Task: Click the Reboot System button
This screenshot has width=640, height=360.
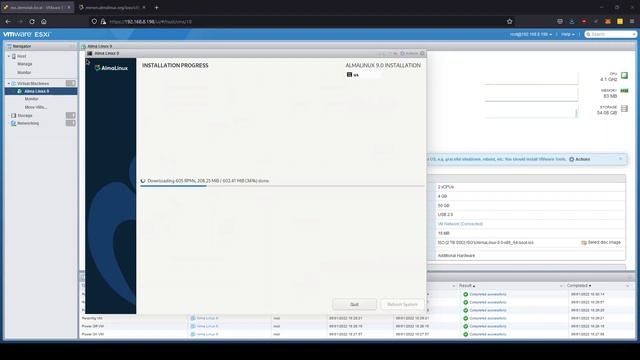Action: click(402, 304)
